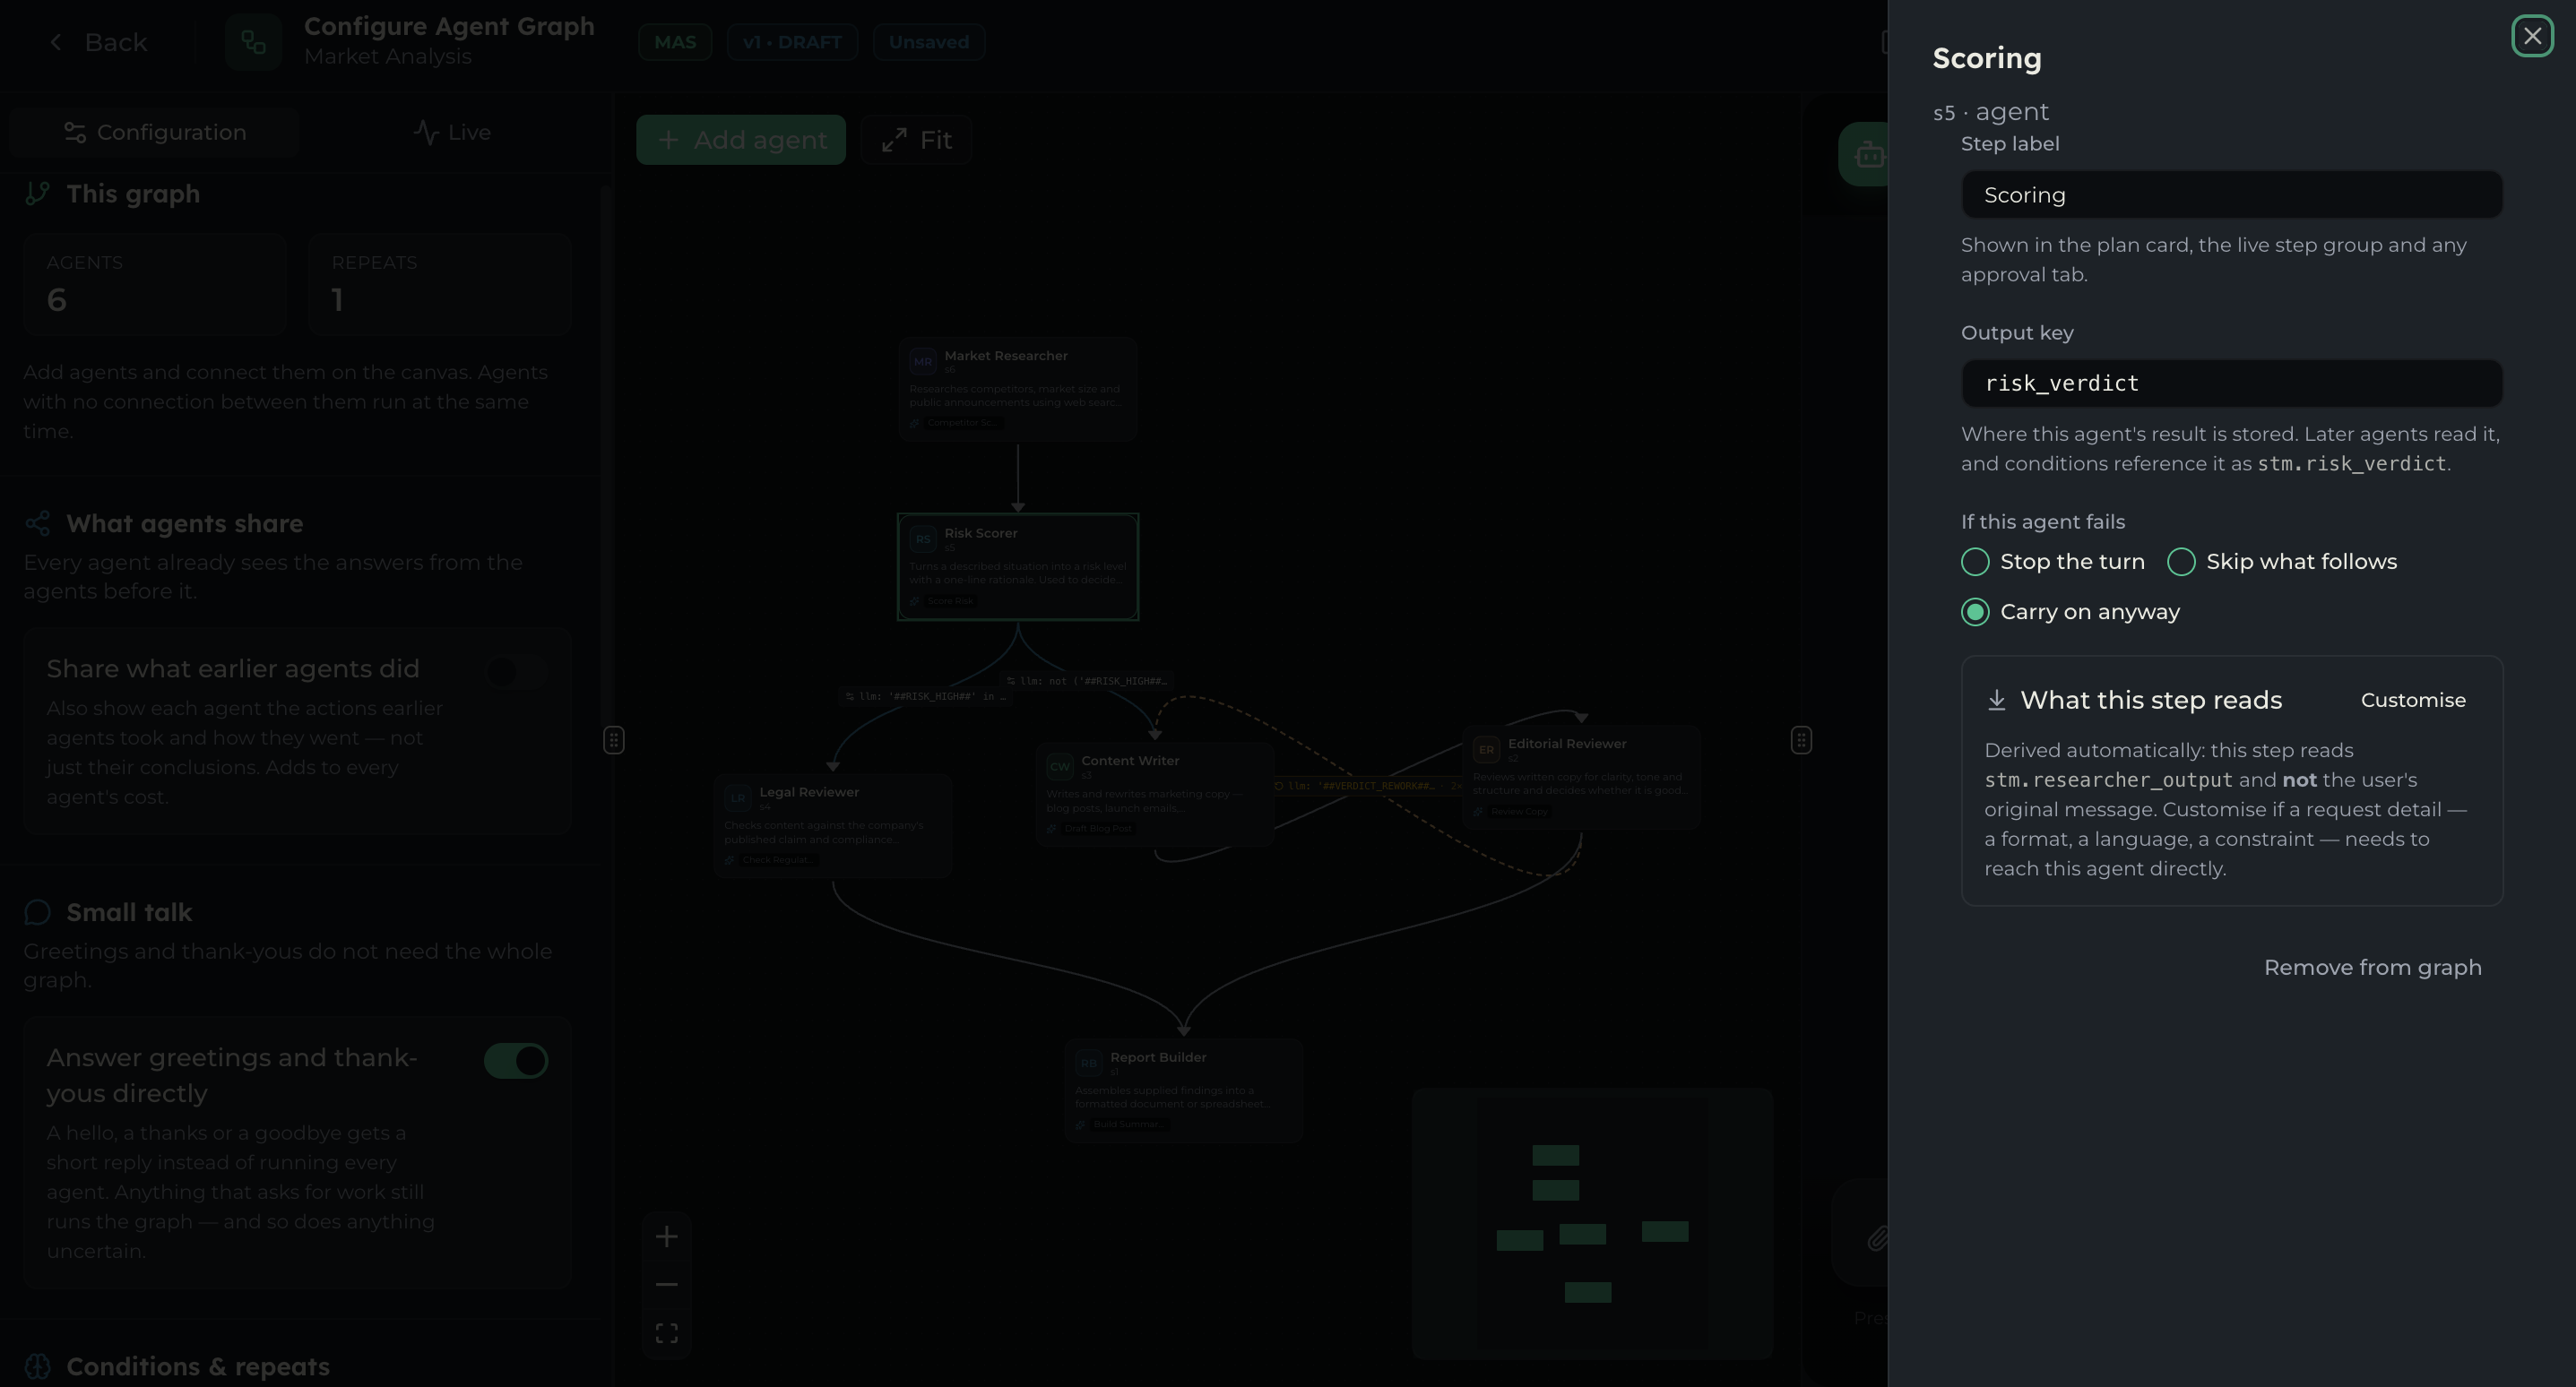Image resolution: width=2576 pixels, height=1387 pixels.
Task: Click the Conditions & repeats icon
Action: point(38,1366)
